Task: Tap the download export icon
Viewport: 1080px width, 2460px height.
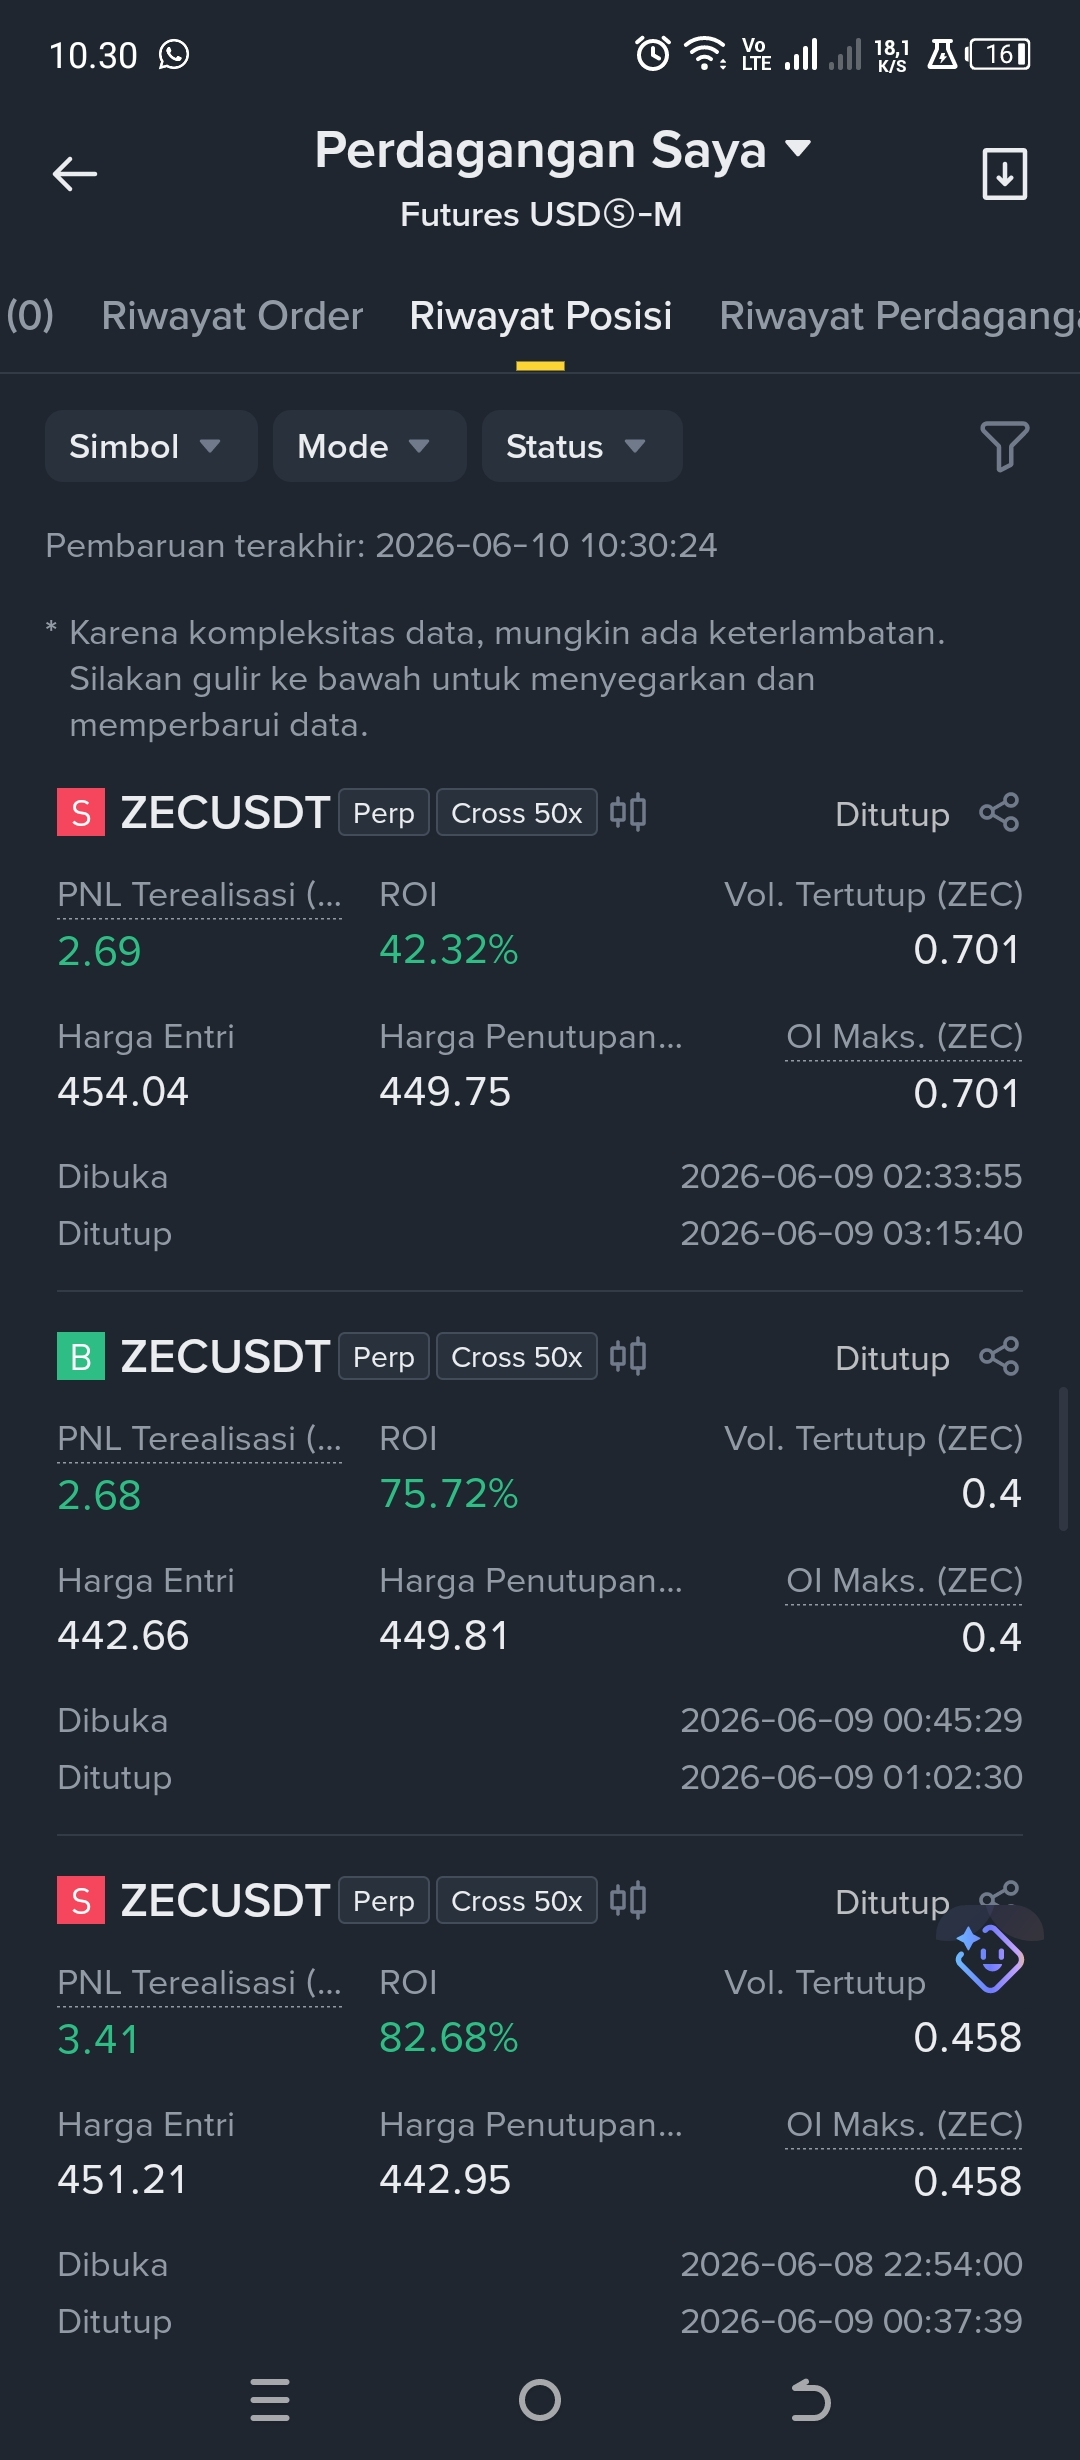Action: click(1004, 174)
